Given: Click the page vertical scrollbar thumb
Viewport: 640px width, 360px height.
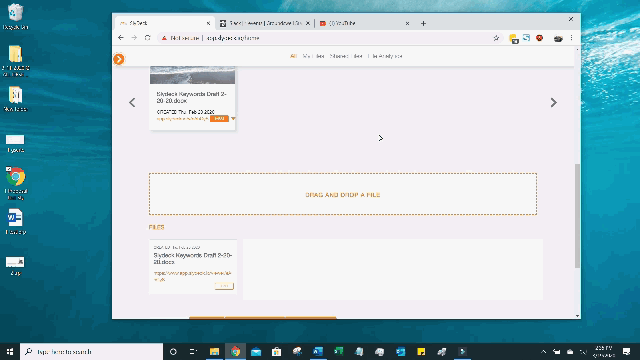Looking at the screenshot, I should pyautogui.click(x=577, y=216).
